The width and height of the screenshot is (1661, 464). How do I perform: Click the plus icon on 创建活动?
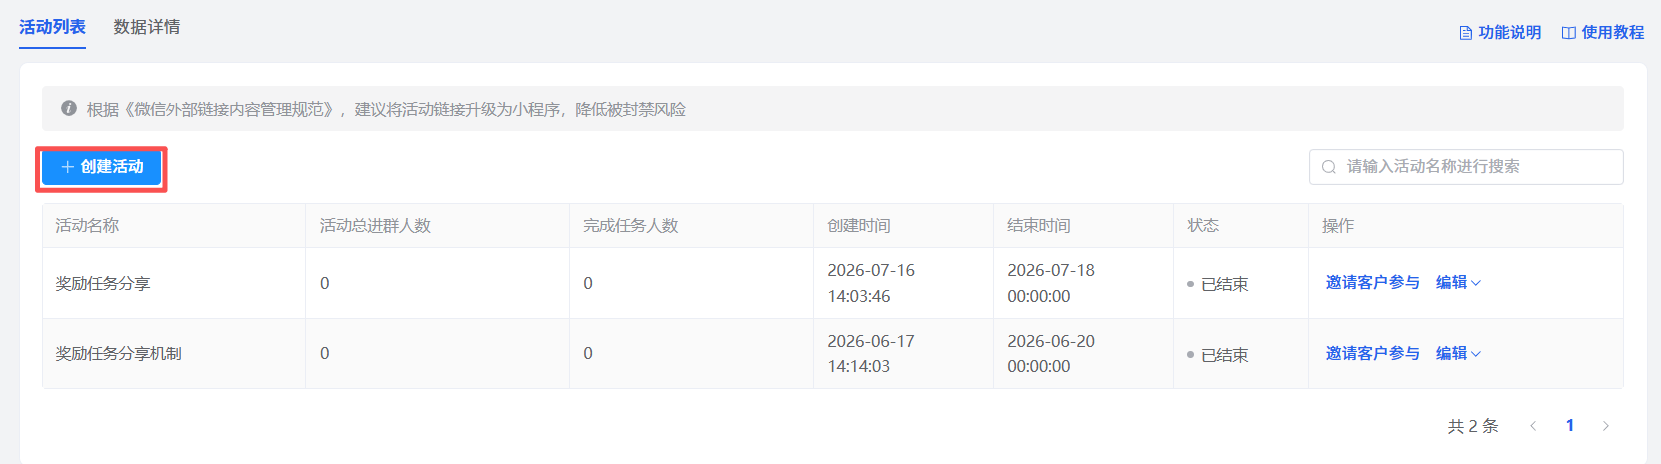(68, 167)
